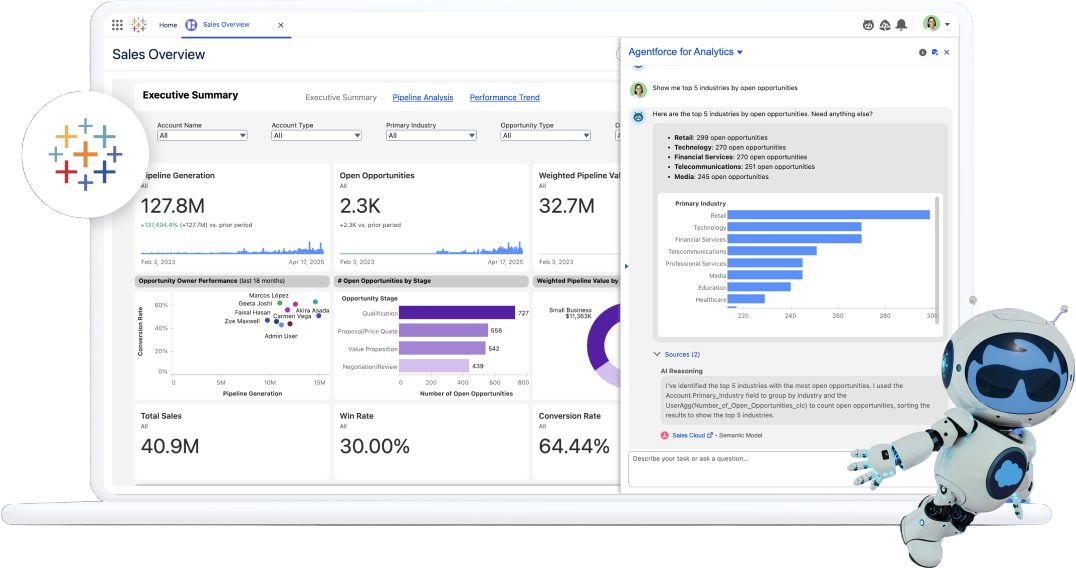Start a new chat in Agentforce panel
Viewport: 1076px width, 568px height.
935,52
